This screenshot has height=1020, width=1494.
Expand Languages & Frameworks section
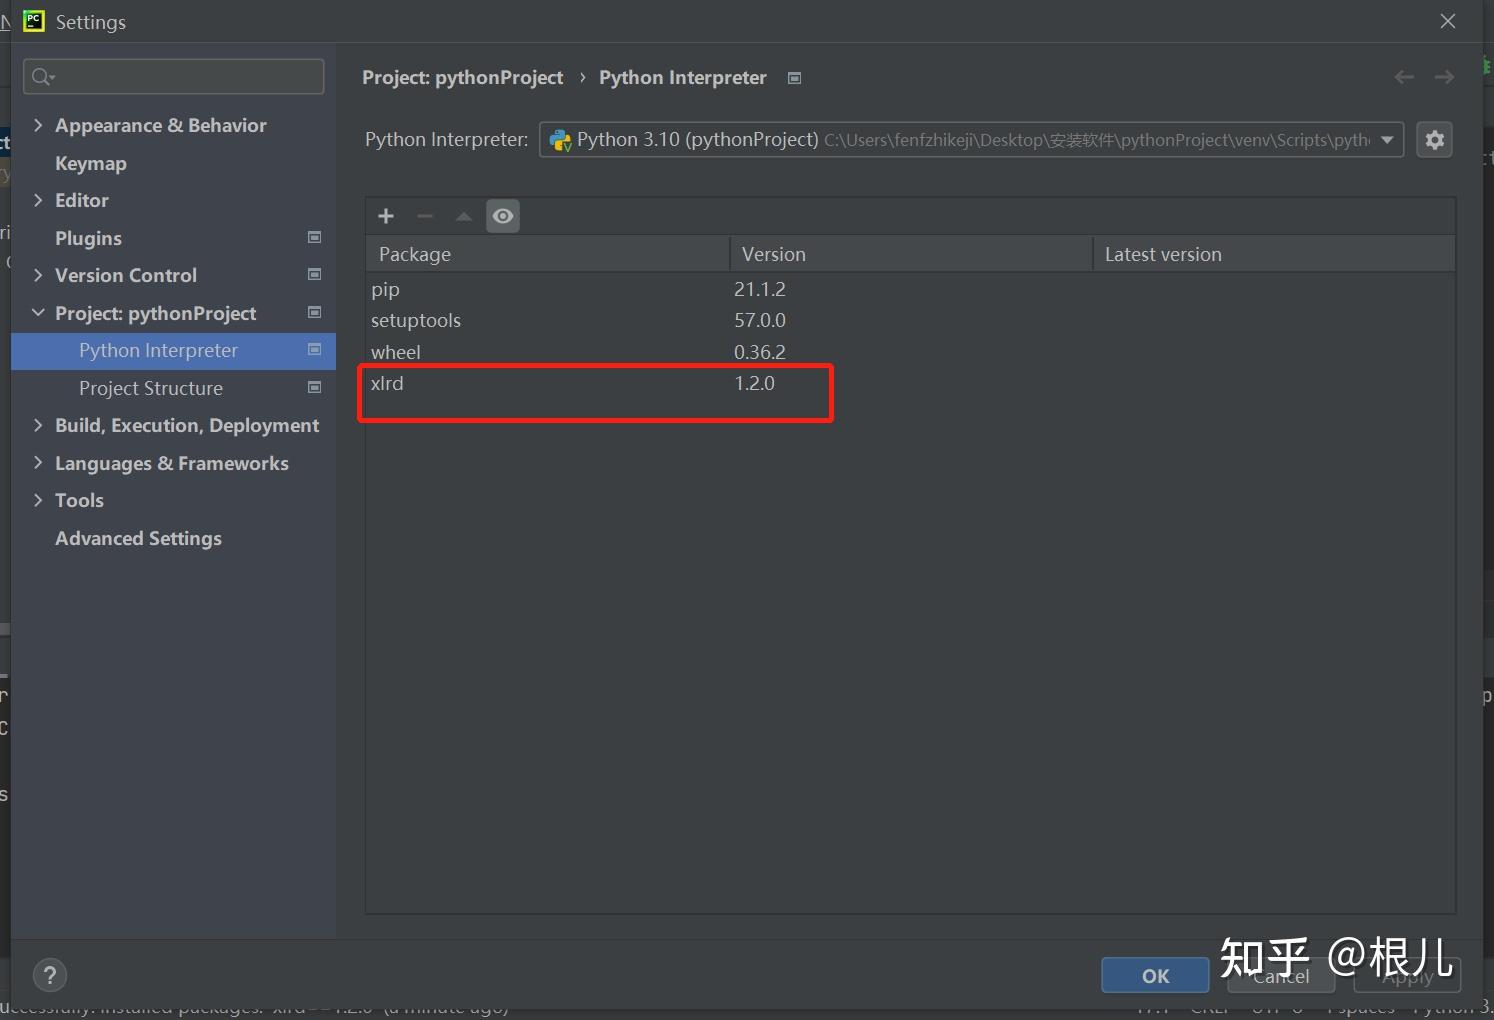pyautogui.click(x=38, y=463)
